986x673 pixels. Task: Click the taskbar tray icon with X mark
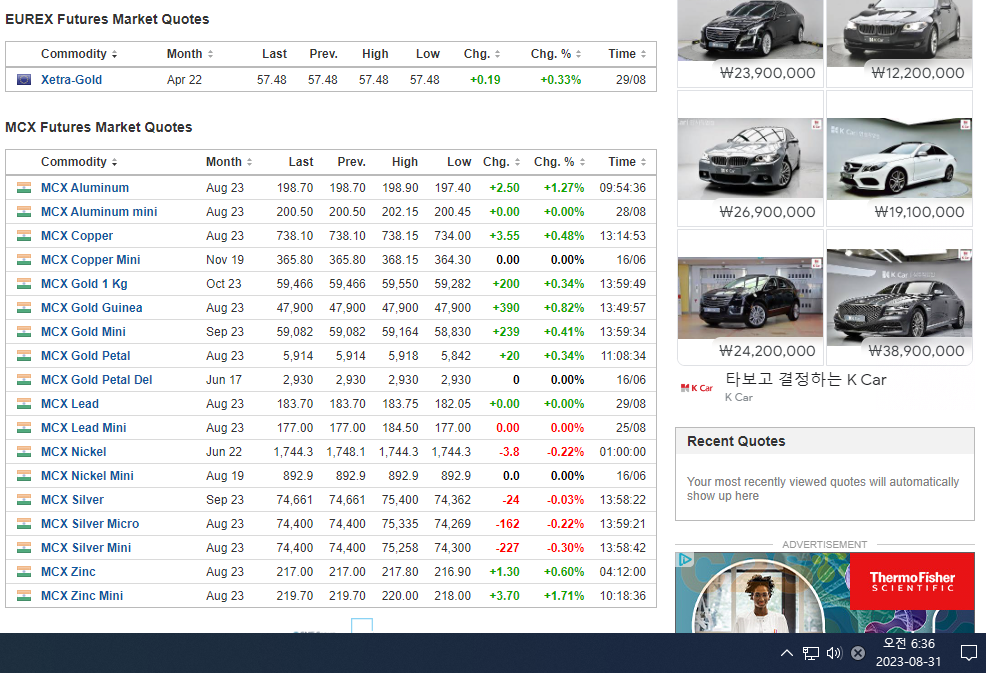(x=858, y=653)
